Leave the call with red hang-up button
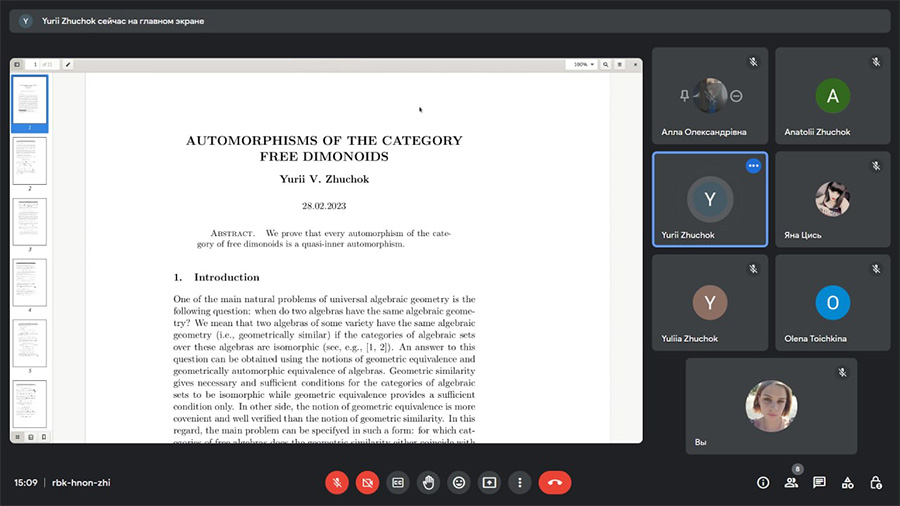The height and width of the screenshot is (506, 900). click(x=554, y=482)
